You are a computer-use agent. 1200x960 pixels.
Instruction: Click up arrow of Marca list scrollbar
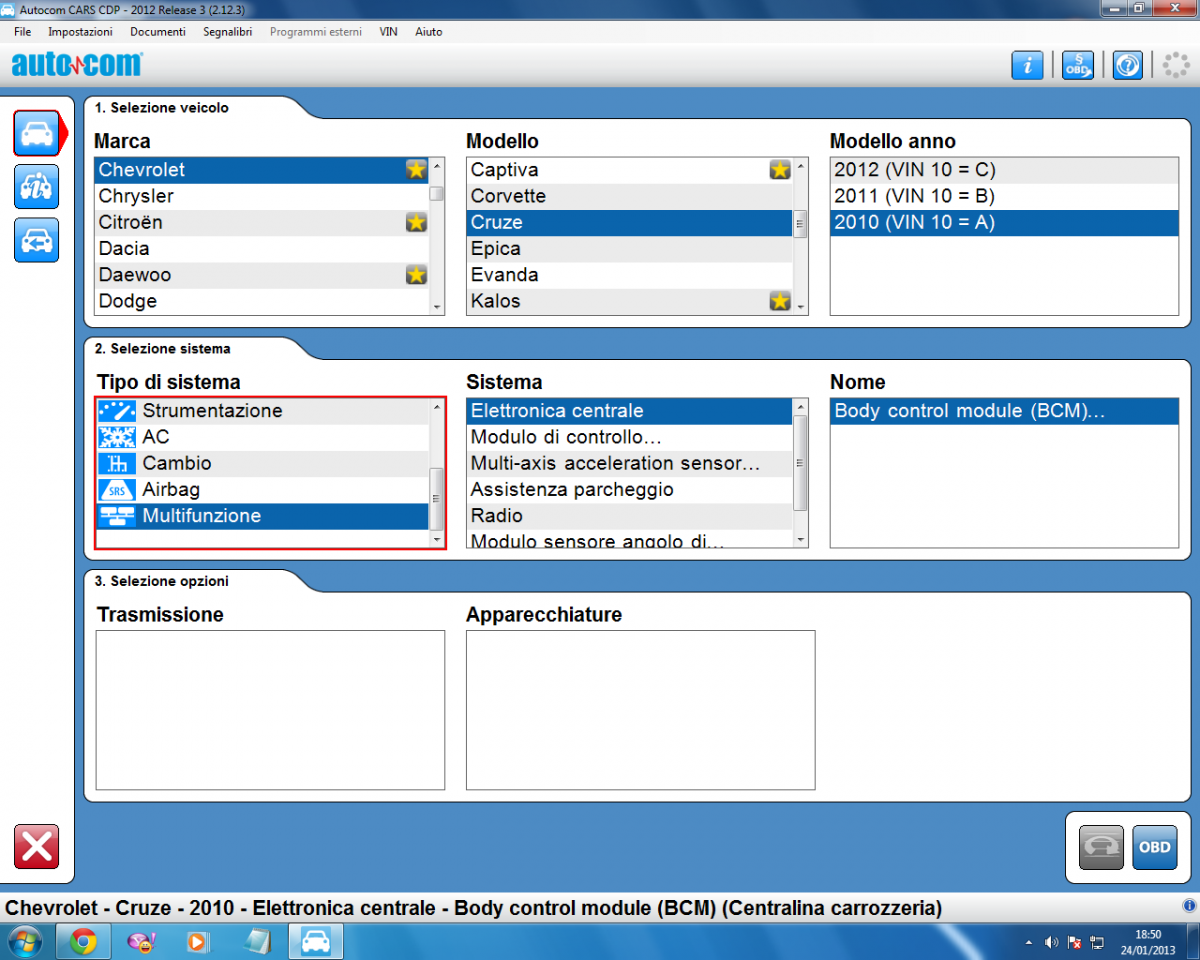(x=437, y=166)
